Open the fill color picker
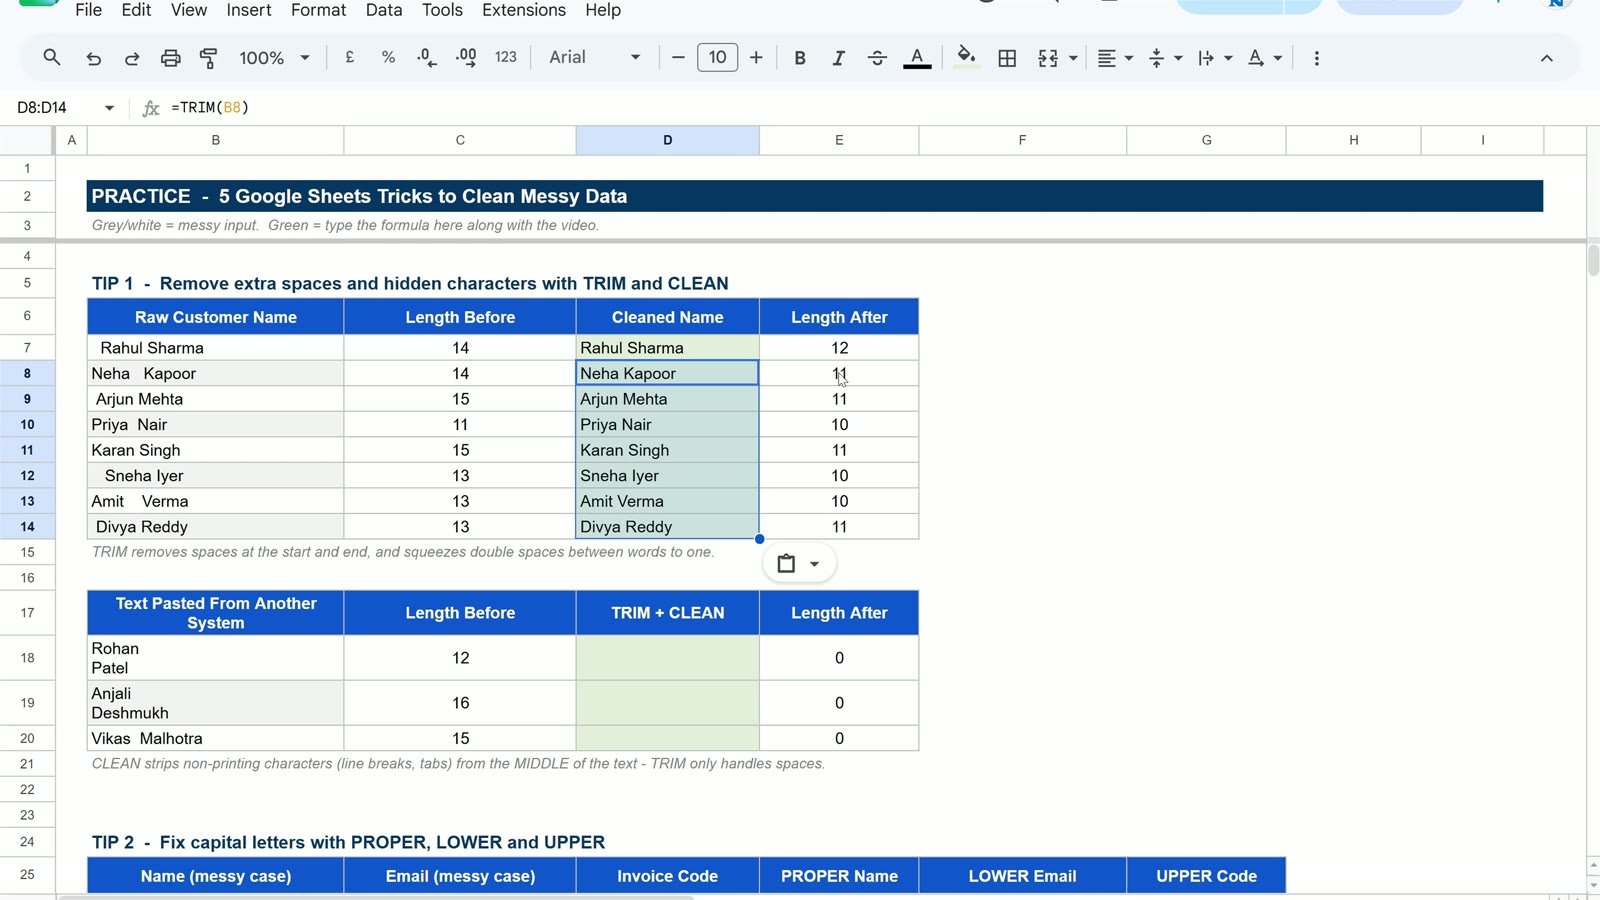Screen dimensions: 1600x900 point(966,57)
